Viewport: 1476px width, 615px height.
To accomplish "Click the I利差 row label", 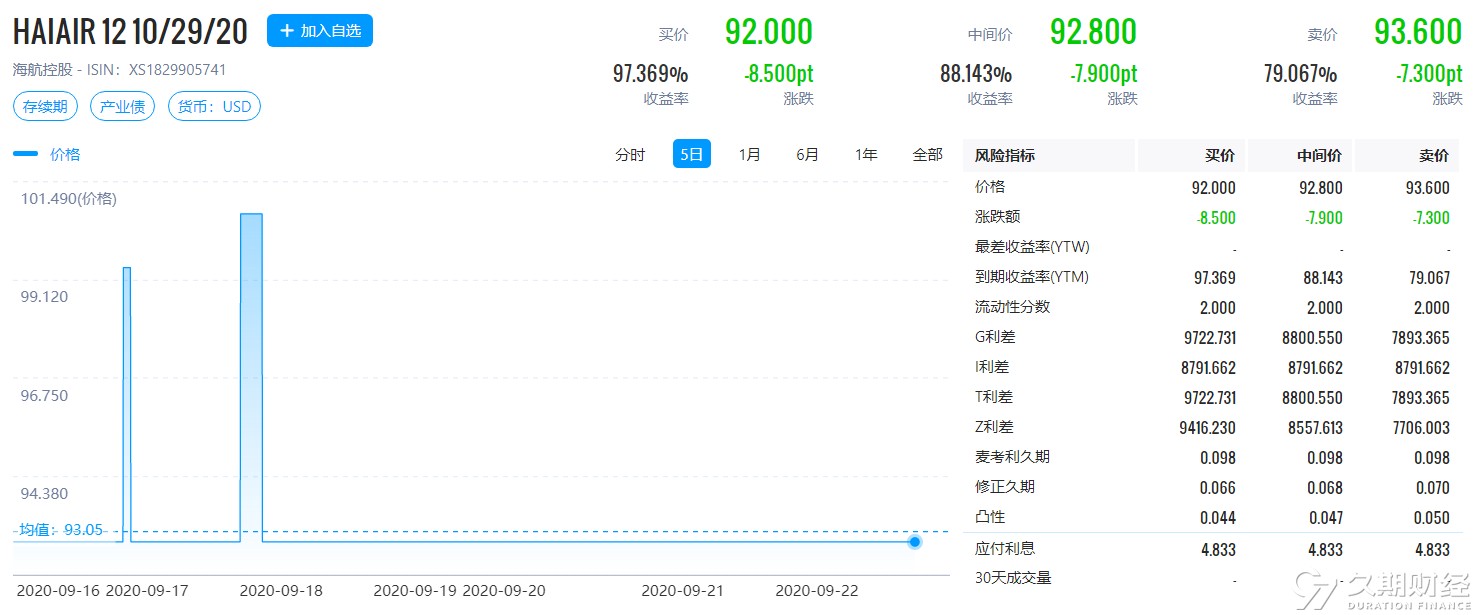I will [993, 367].
